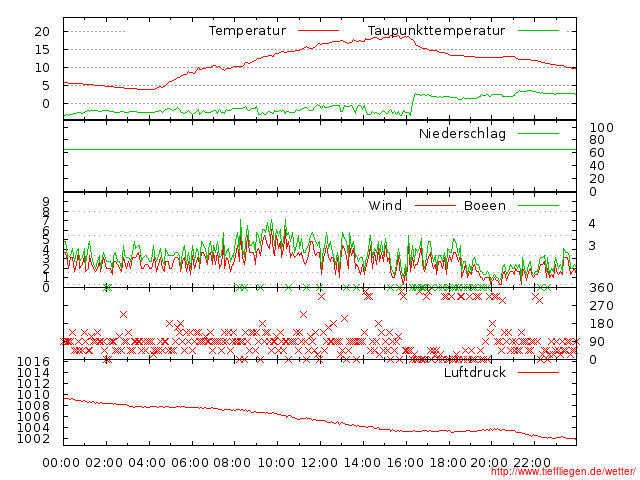Select the red Luftdruck legend line
This screenshot has height=480, width=640.
(538, 372)
